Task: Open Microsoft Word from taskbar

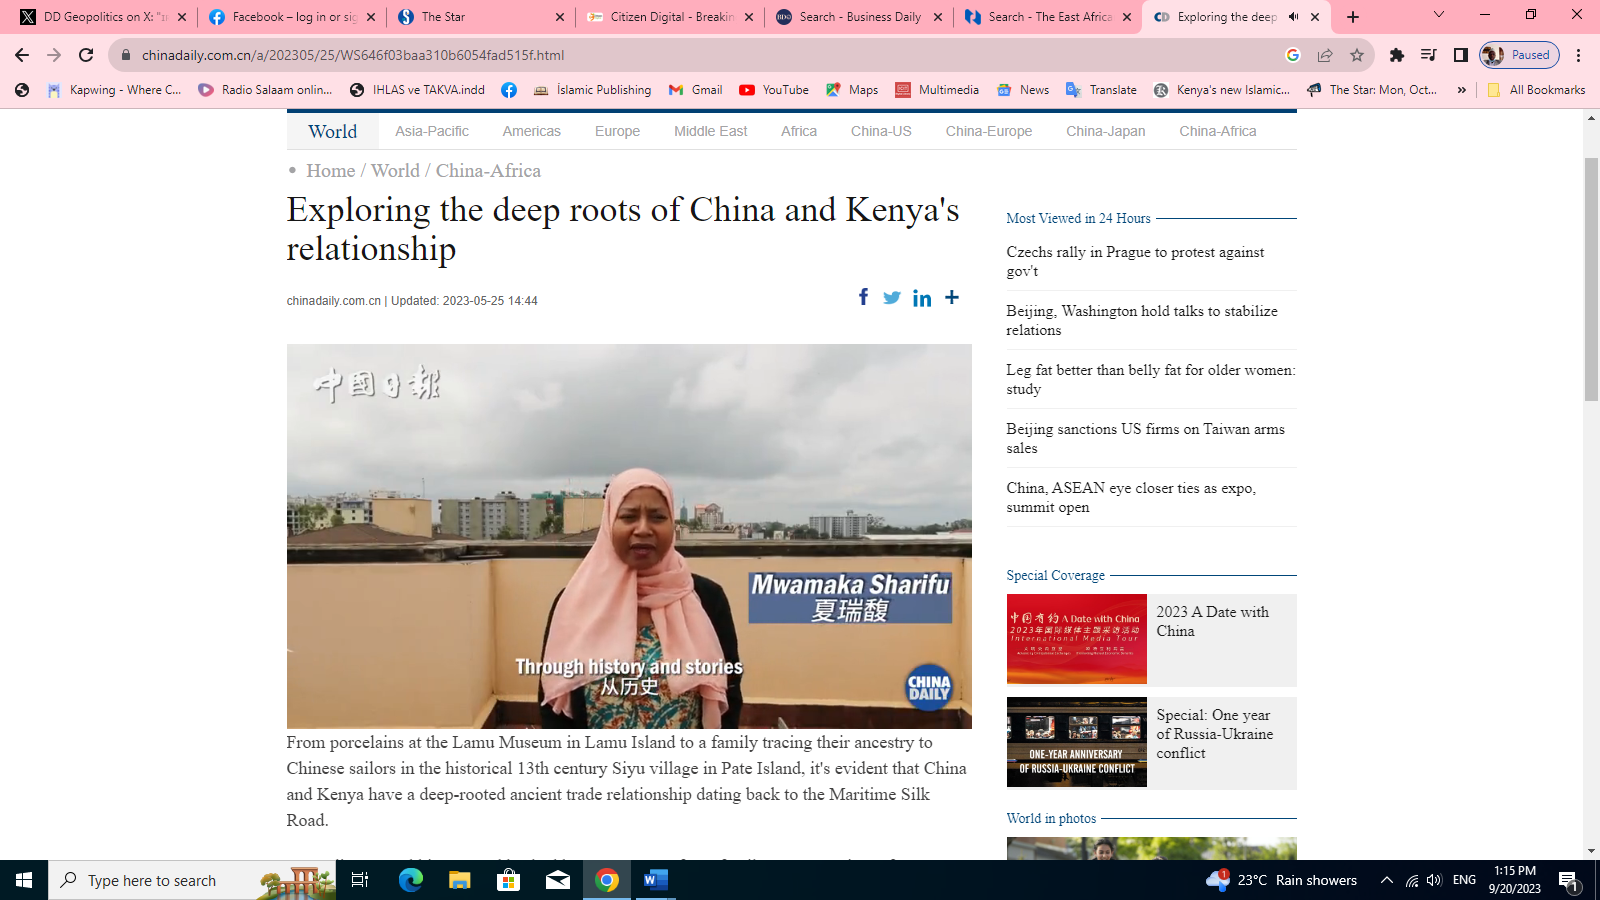Action: point(655,880)
